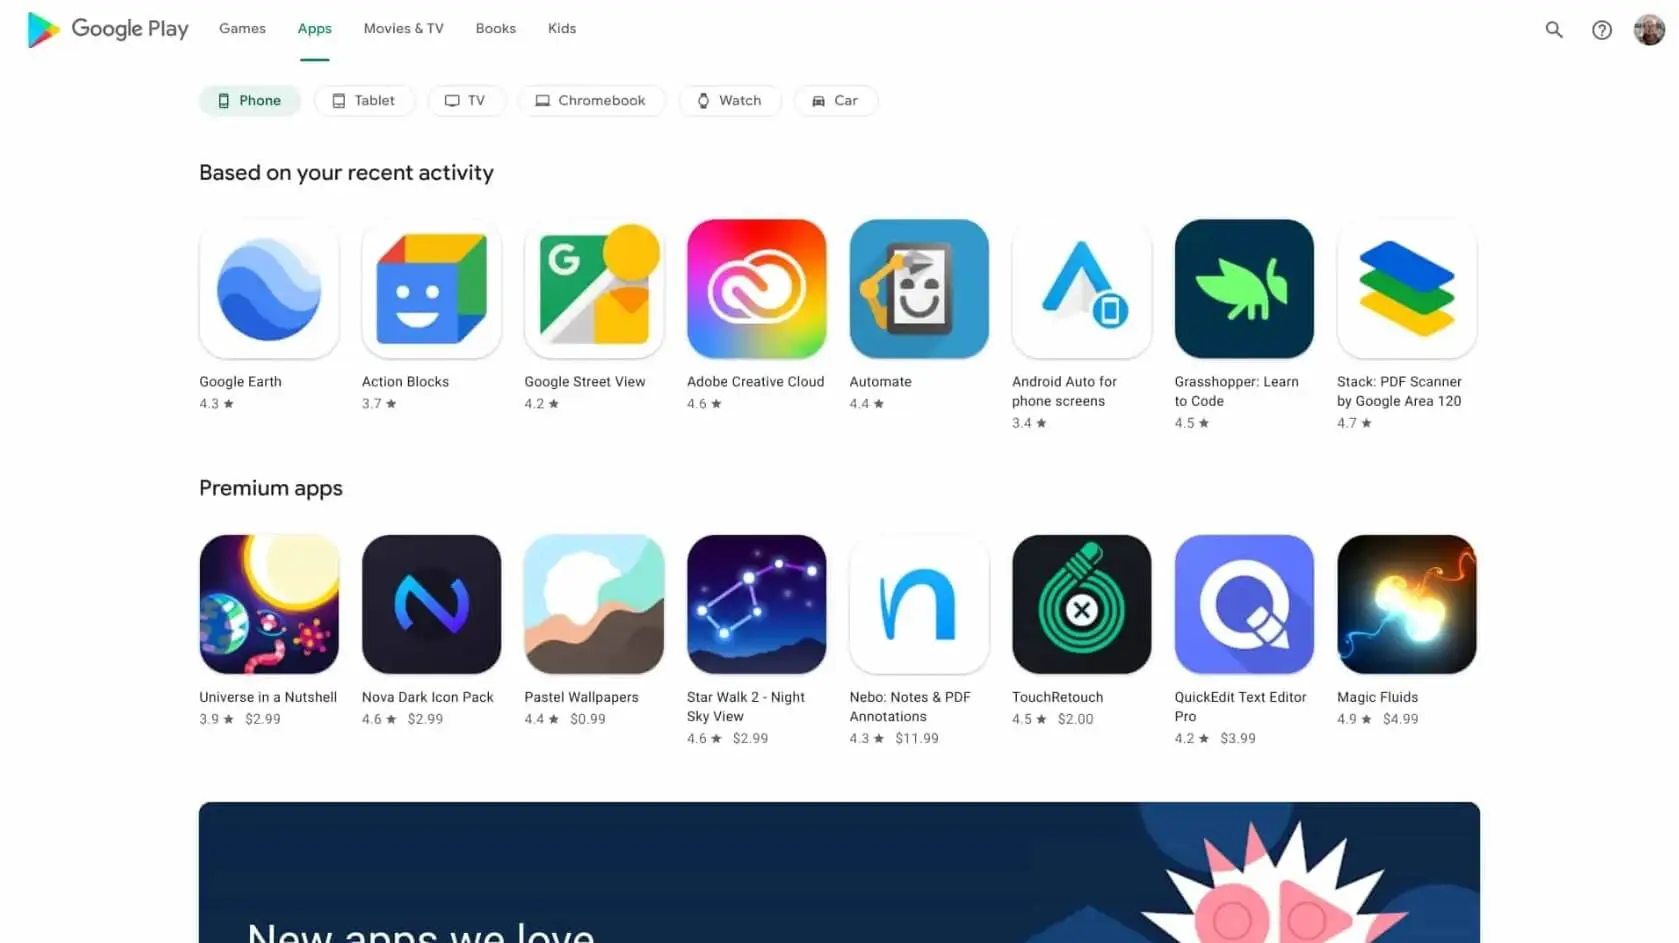Open the TouchRetouch app icon
The image size is (1679, 943).
(x=1081, y=604)
